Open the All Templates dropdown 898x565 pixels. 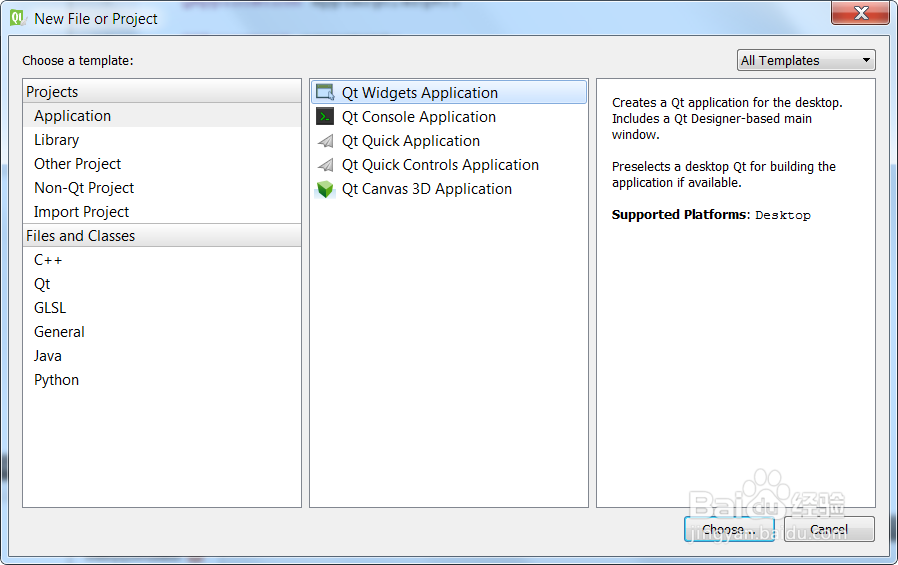[x=806, y=60]
